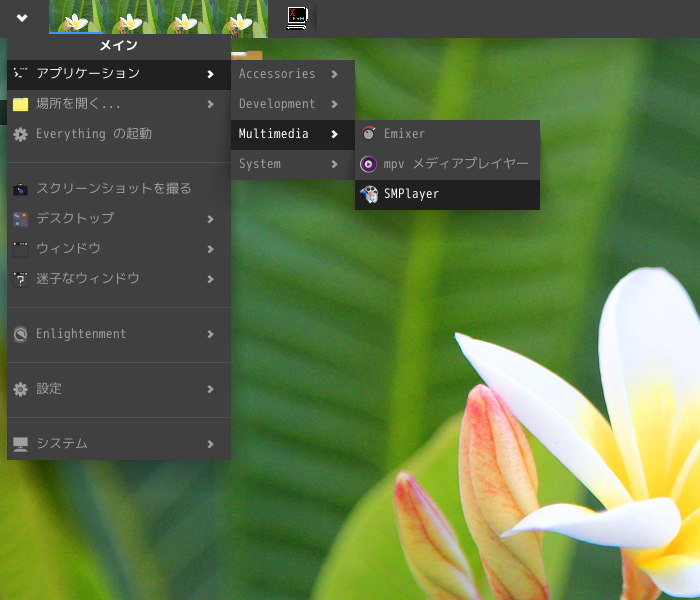This screenshot has width=700, height=600.
Task: Switch to the second virtual desktop thumbnail
Action: (x=131, y=17)
